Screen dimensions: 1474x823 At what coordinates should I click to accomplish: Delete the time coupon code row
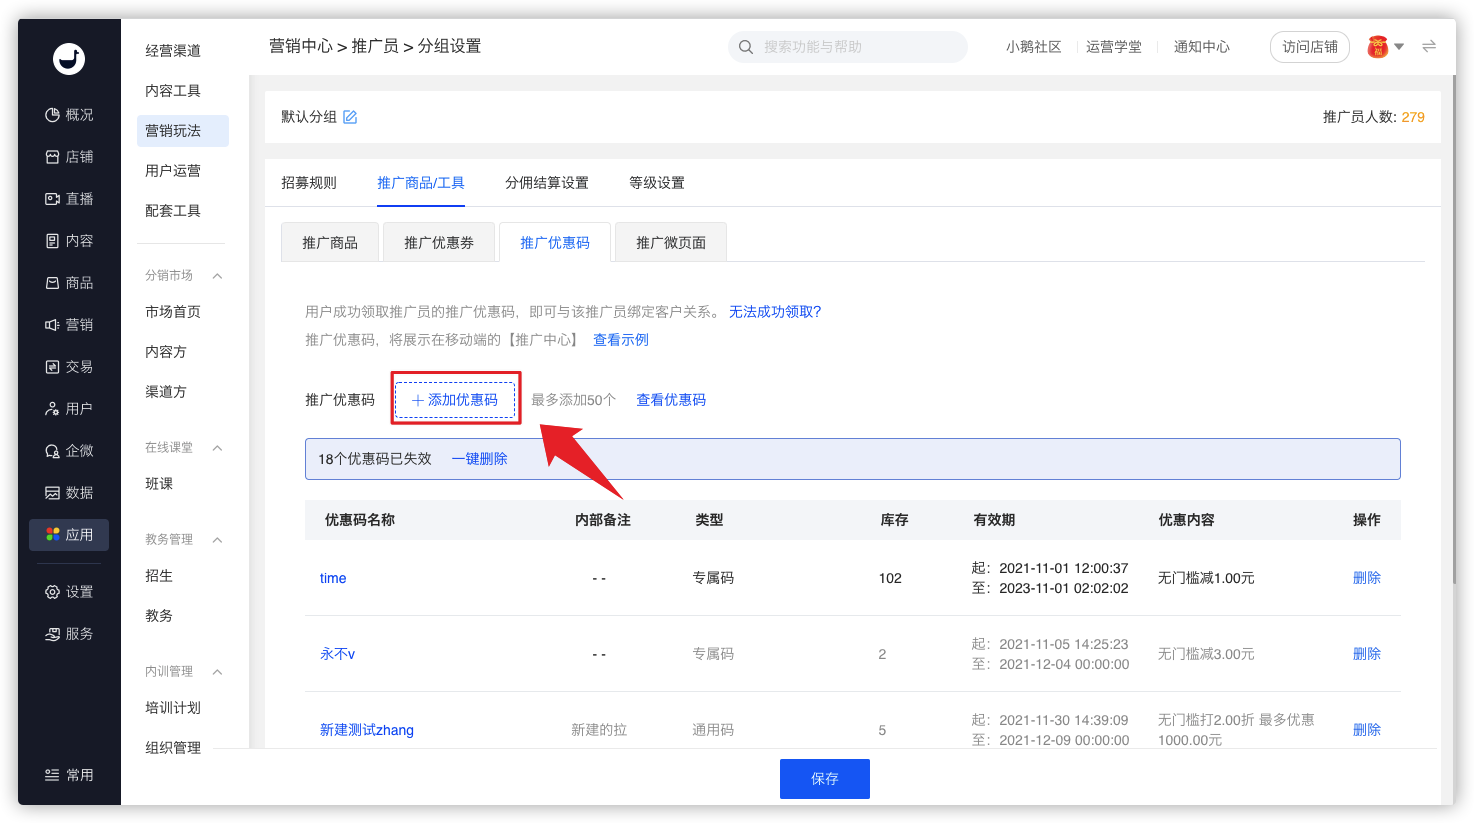pyautogui.click(x=1366, y=578)
